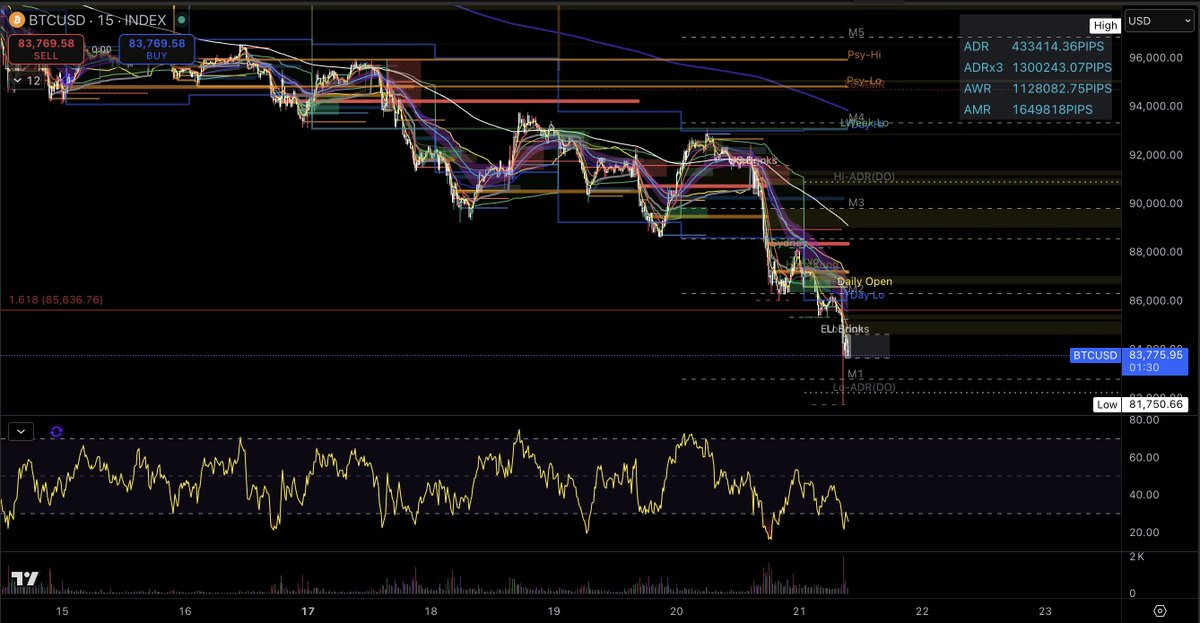Expand the collapsed 12 indicators legend
1200x623 pixels.
coord(26,80)
